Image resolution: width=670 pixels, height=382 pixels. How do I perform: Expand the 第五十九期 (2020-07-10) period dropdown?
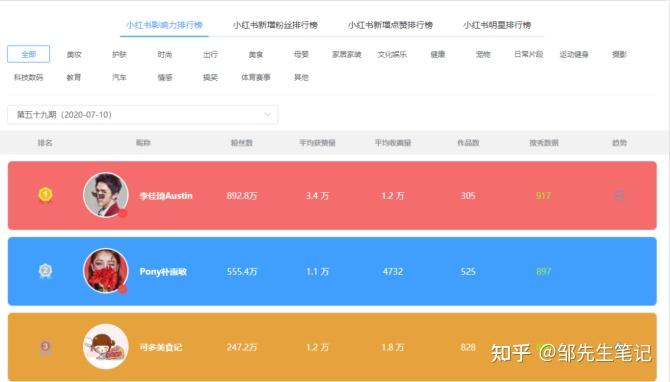(143, 115)
